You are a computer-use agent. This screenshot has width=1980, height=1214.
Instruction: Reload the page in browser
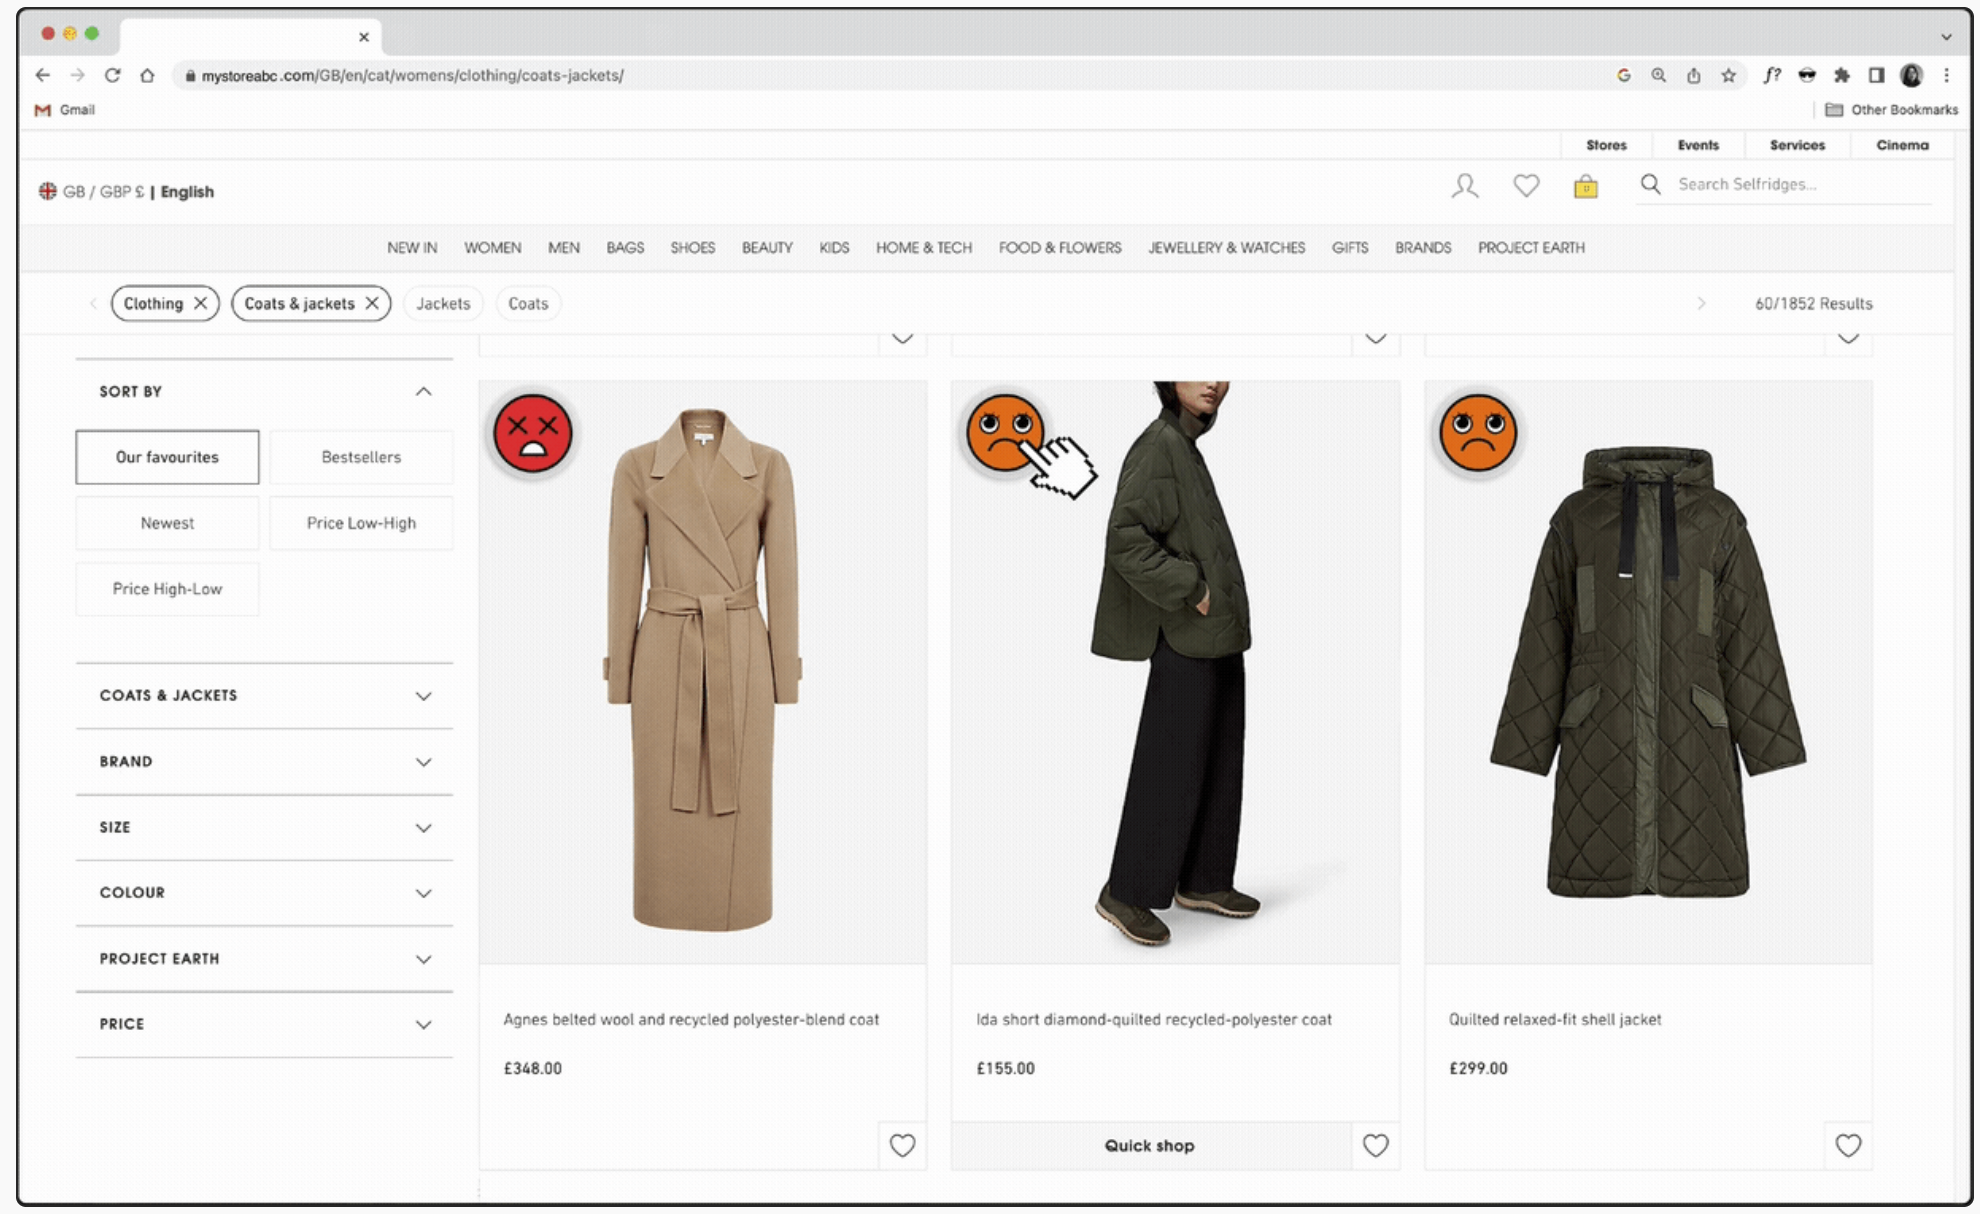tap(112, 75)
